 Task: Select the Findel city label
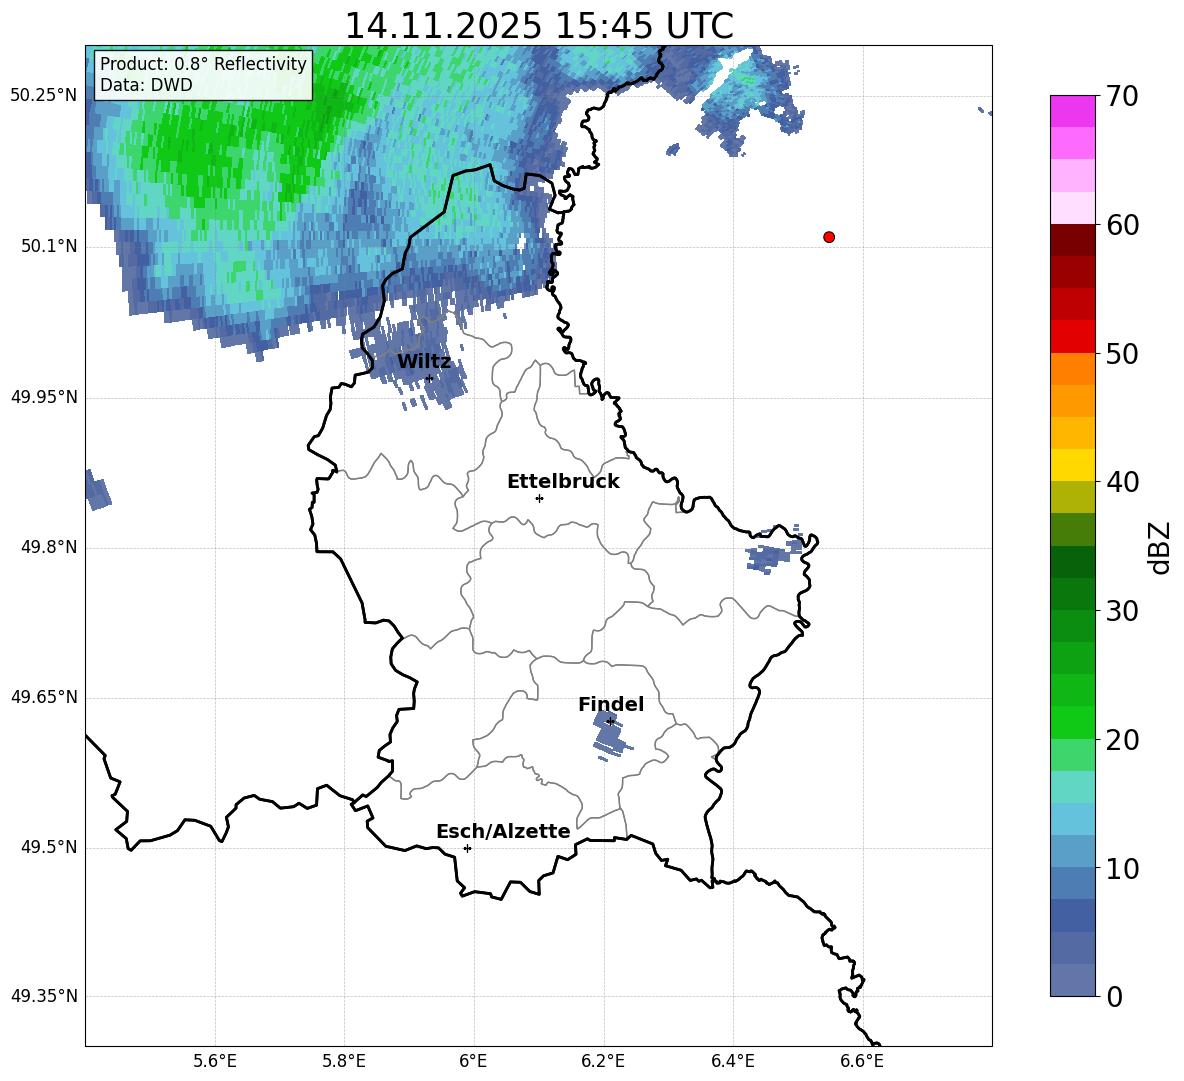[x=611, y=704]
